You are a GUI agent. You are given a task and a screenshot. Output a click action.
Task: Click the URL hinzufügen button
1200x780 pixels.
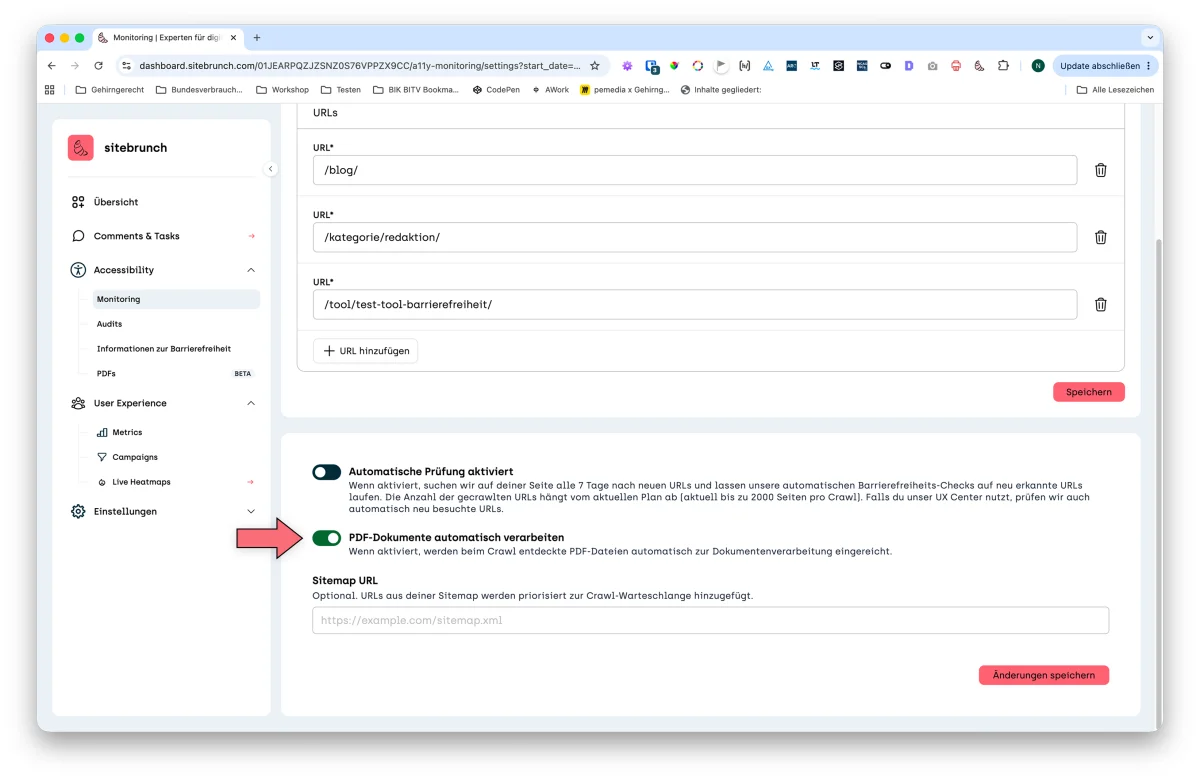365,351
